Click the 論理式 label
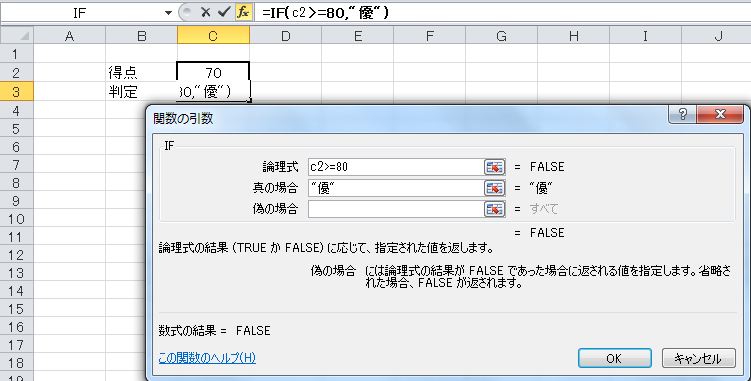 (x=280, y=167)
